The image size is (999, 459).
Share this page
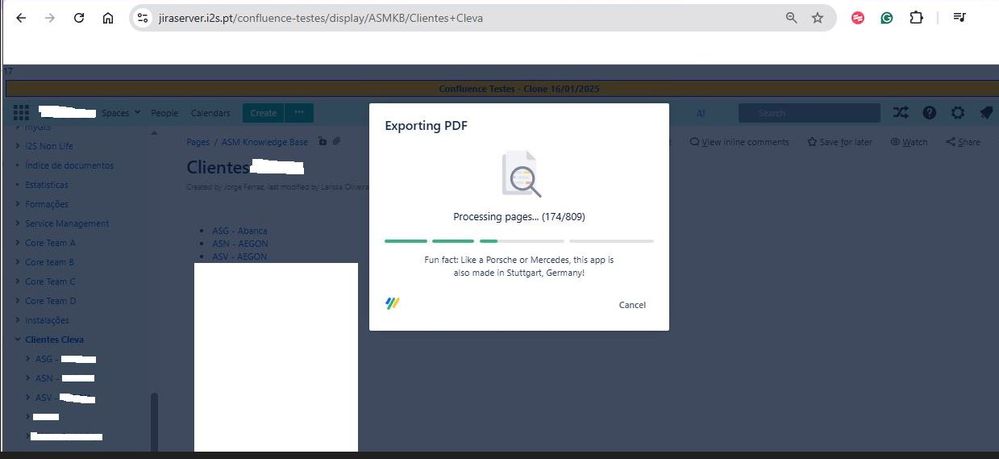click(x=963, y=142)
